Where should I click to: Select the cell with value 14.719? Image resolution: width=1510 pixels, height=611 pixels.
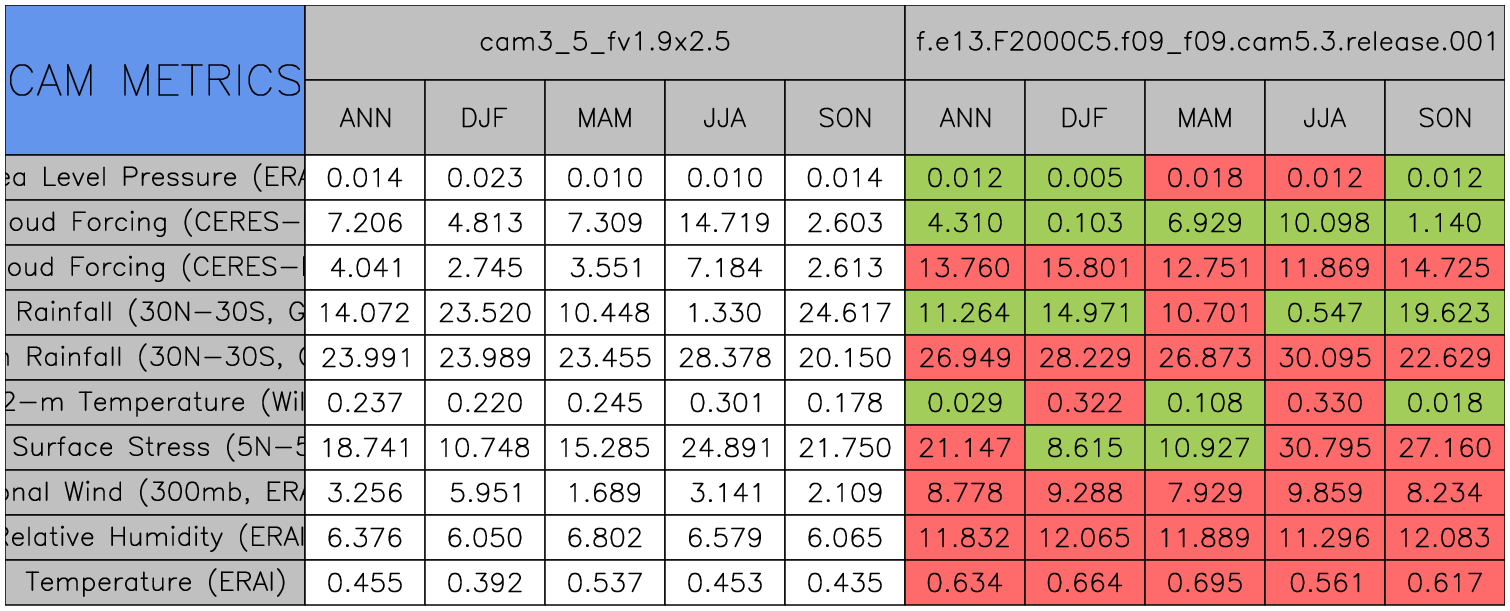pos(724,223)
